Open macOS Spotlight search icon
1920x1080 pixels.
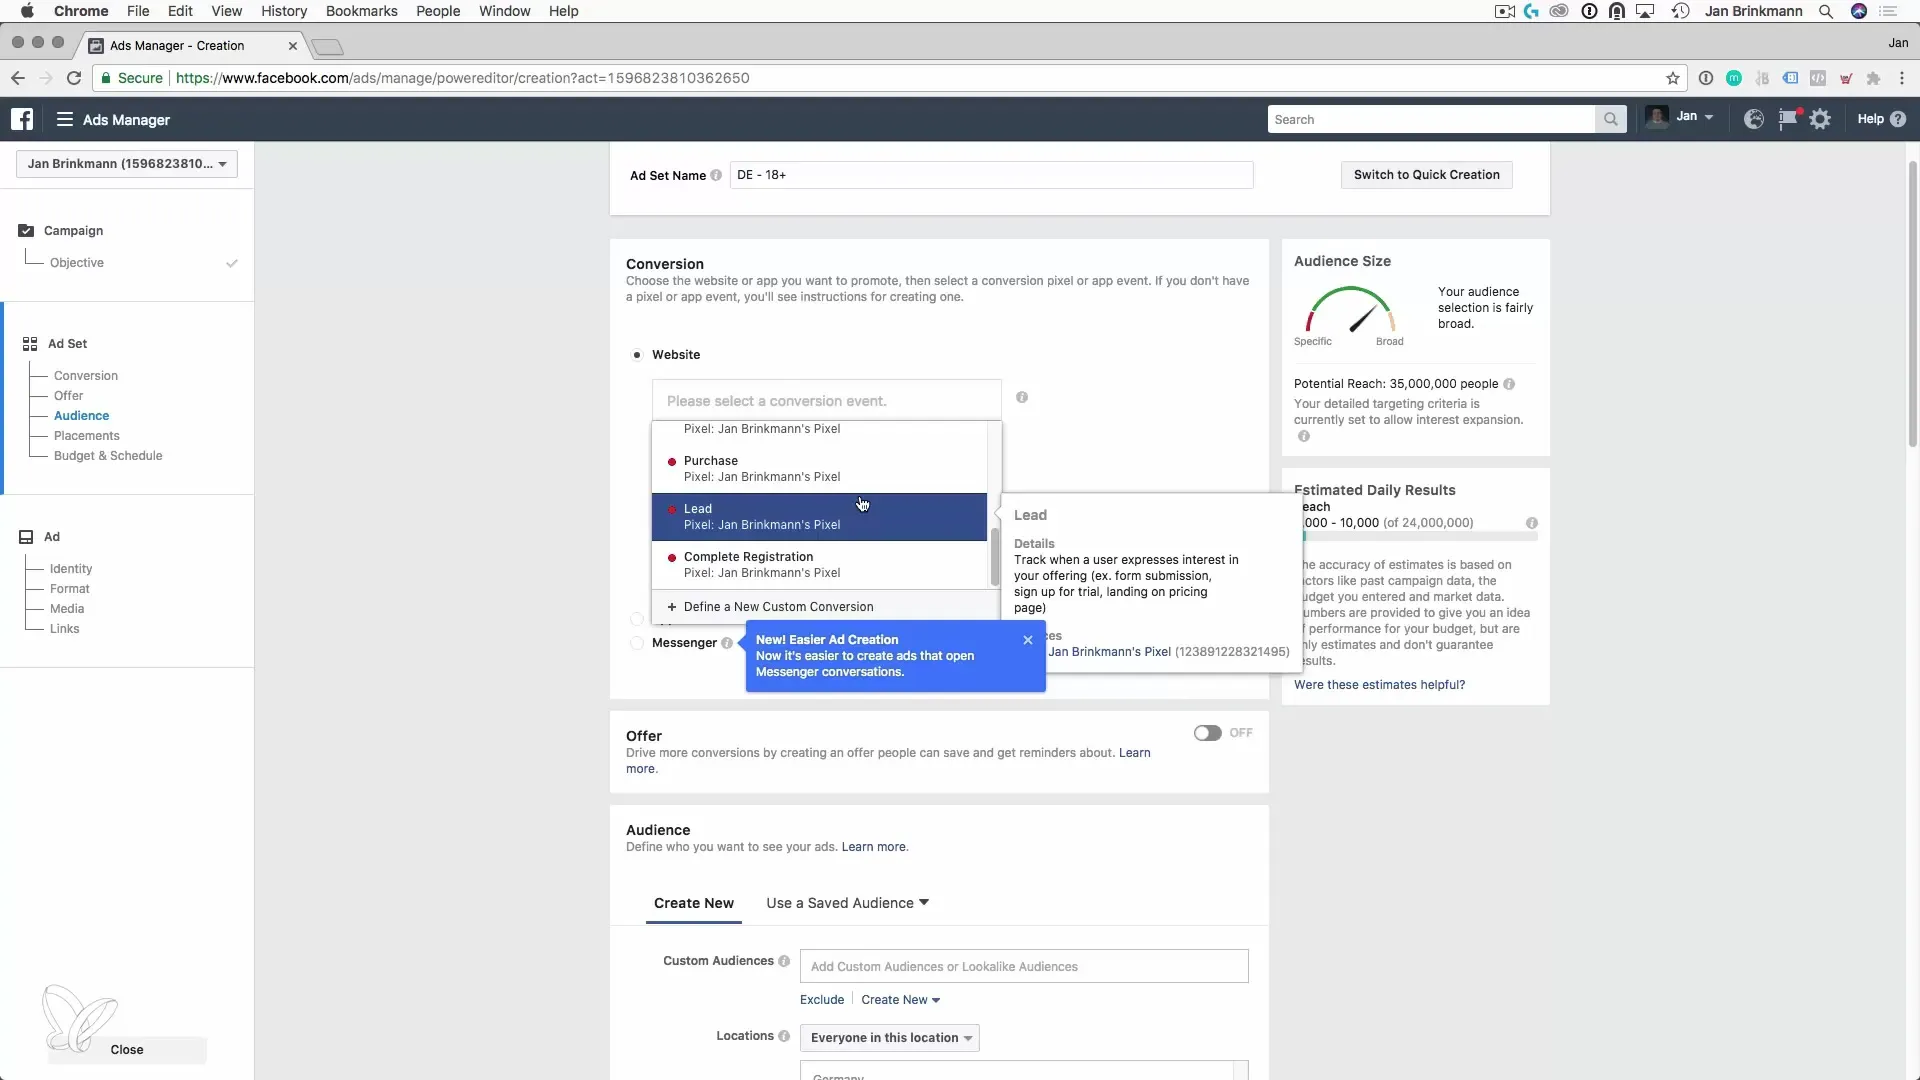point(1826,11)
